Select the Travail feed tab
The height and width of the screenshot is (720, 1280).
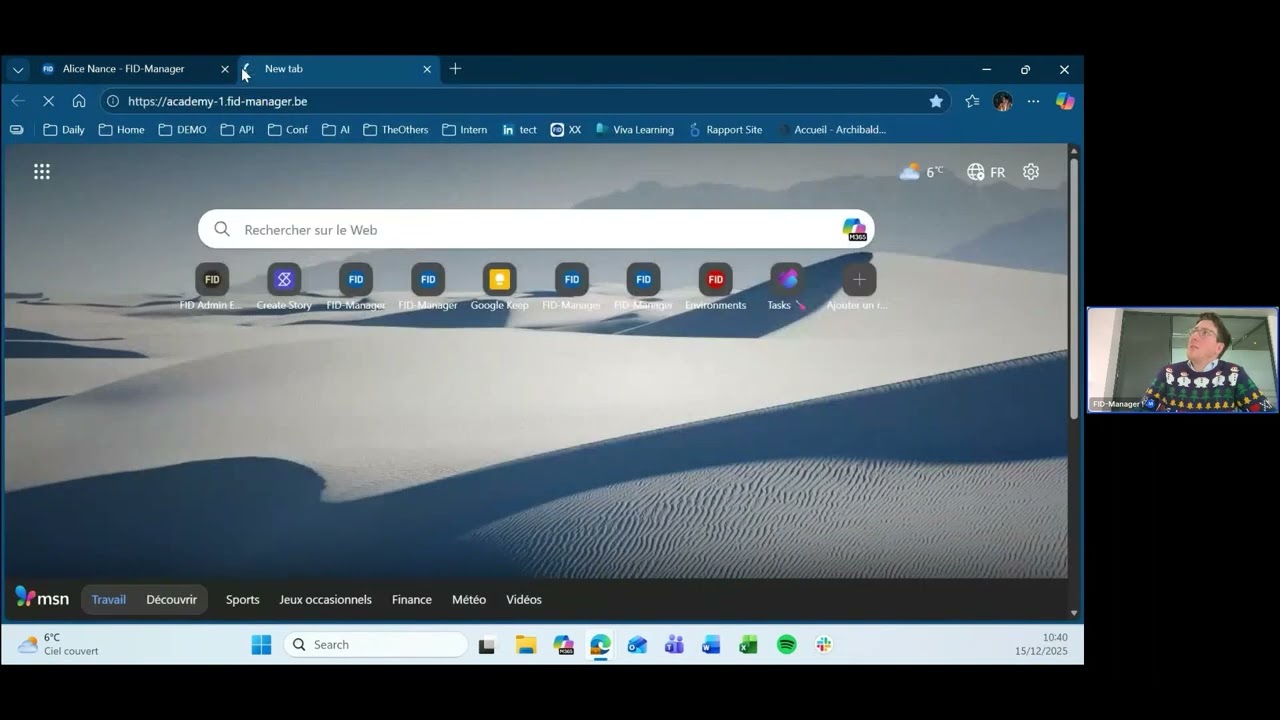pyautogui.click(x=109, y=600)
